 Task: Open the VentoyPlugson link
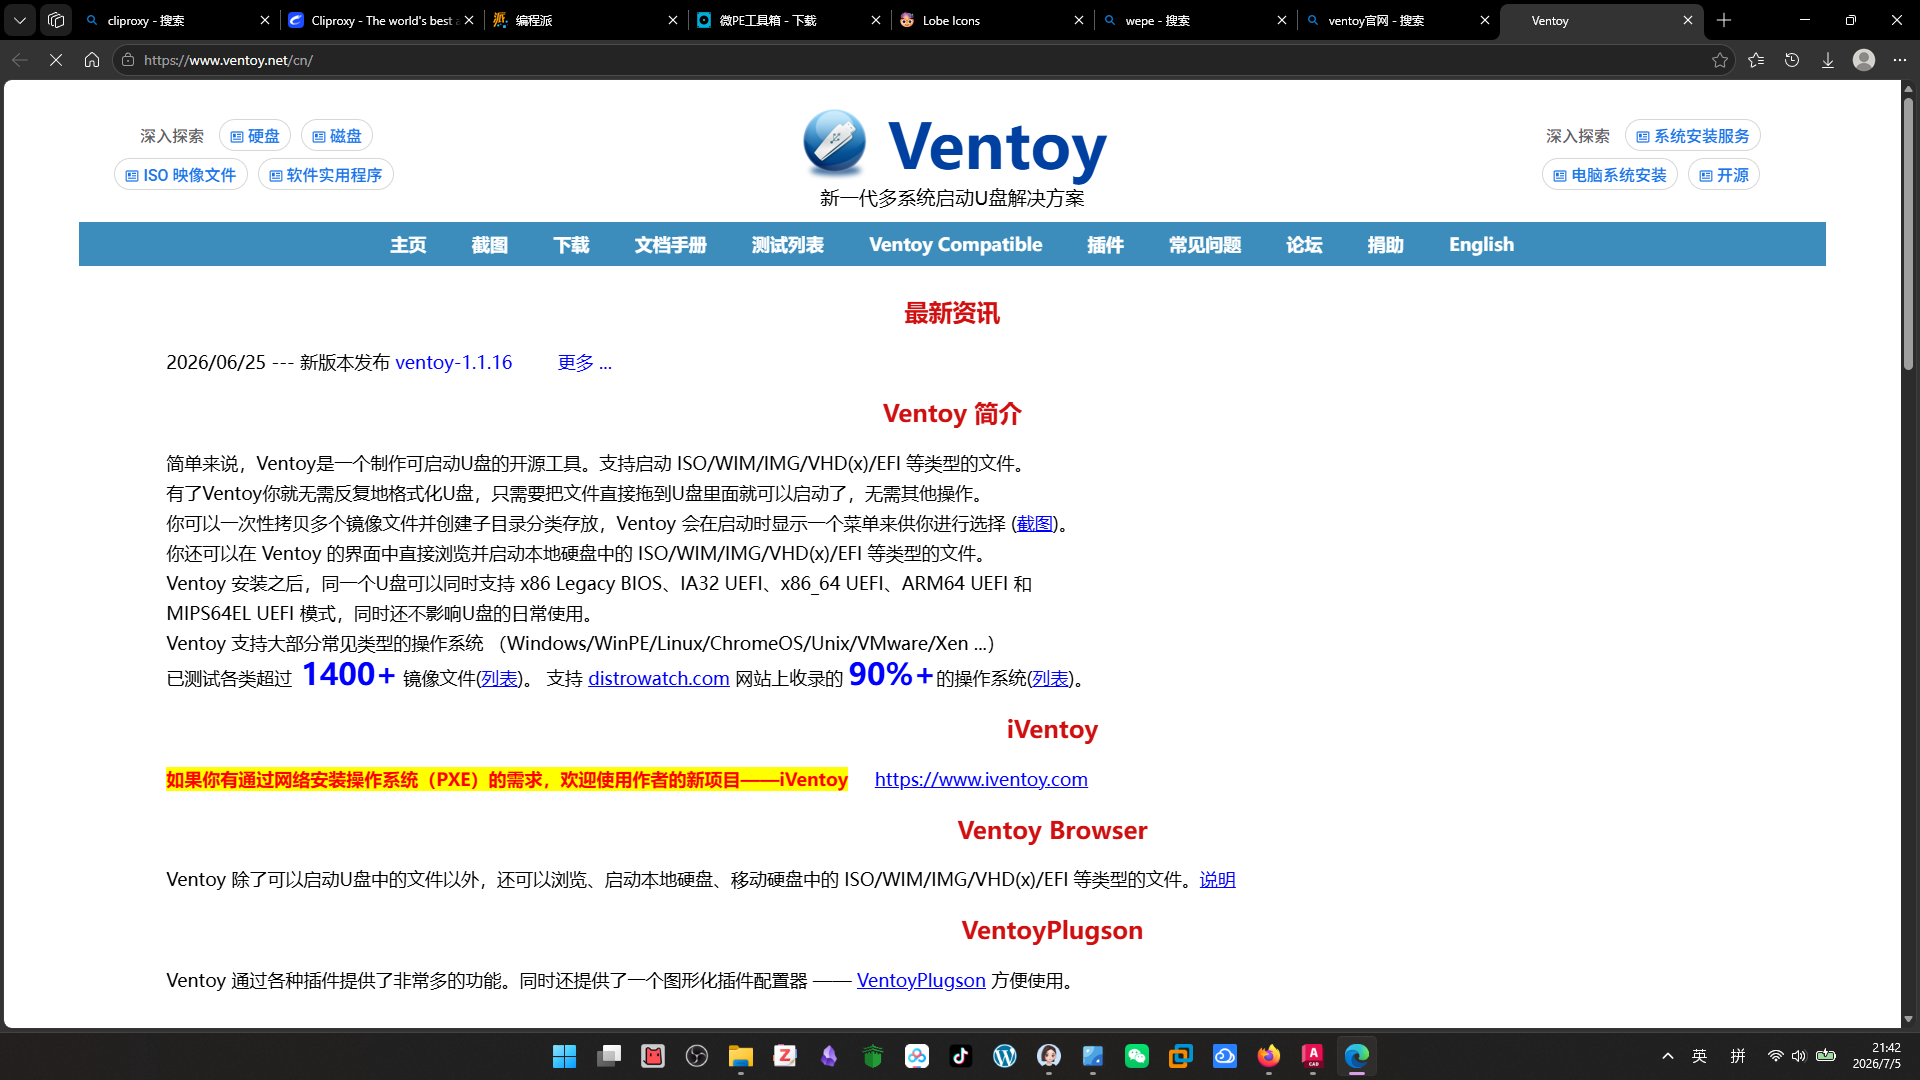tap(921, 980)
